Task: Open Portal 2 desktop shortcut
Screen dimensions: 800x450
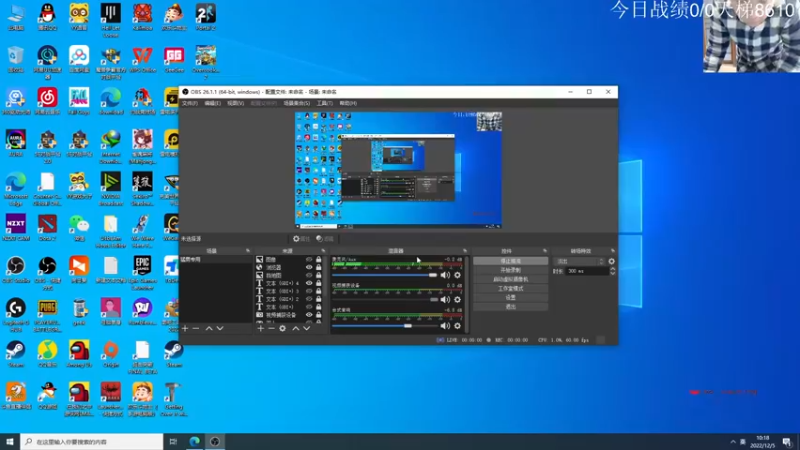Action: pyautogui.click(x=206, y=17)
